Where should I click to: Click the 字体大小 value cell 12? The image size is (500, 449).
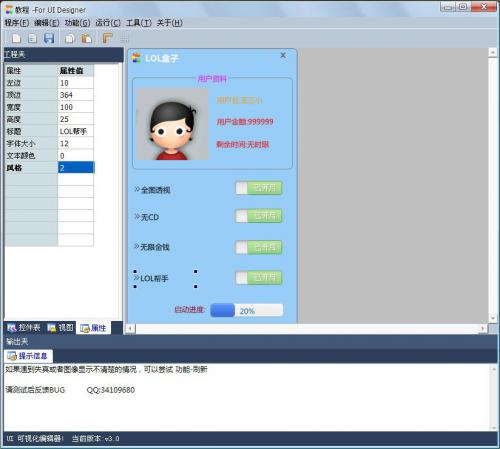pyautogui.click(x=76, y=143)
